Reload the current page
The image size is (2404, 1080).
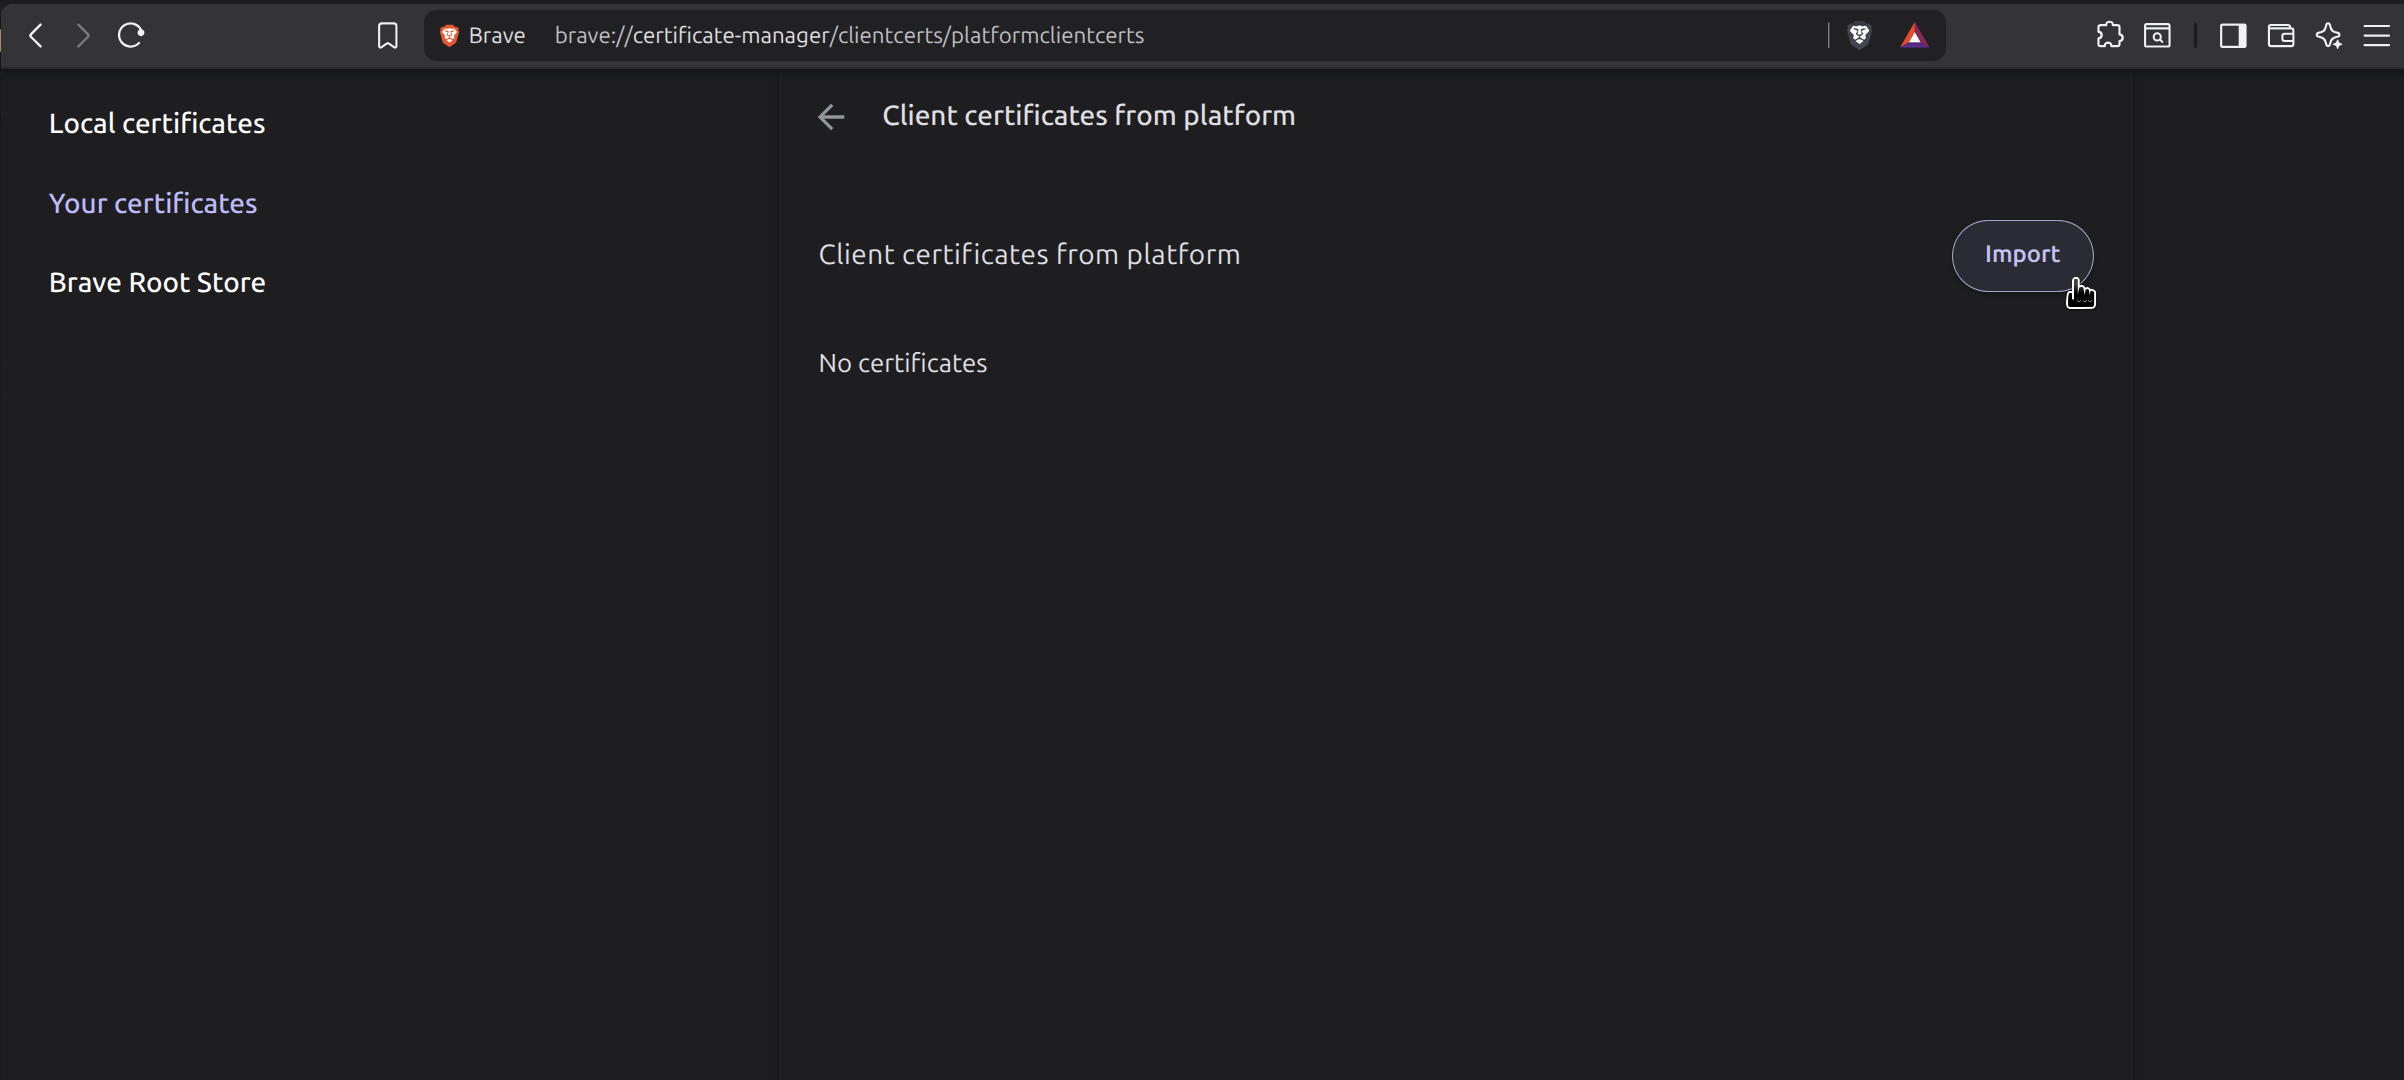131,36
